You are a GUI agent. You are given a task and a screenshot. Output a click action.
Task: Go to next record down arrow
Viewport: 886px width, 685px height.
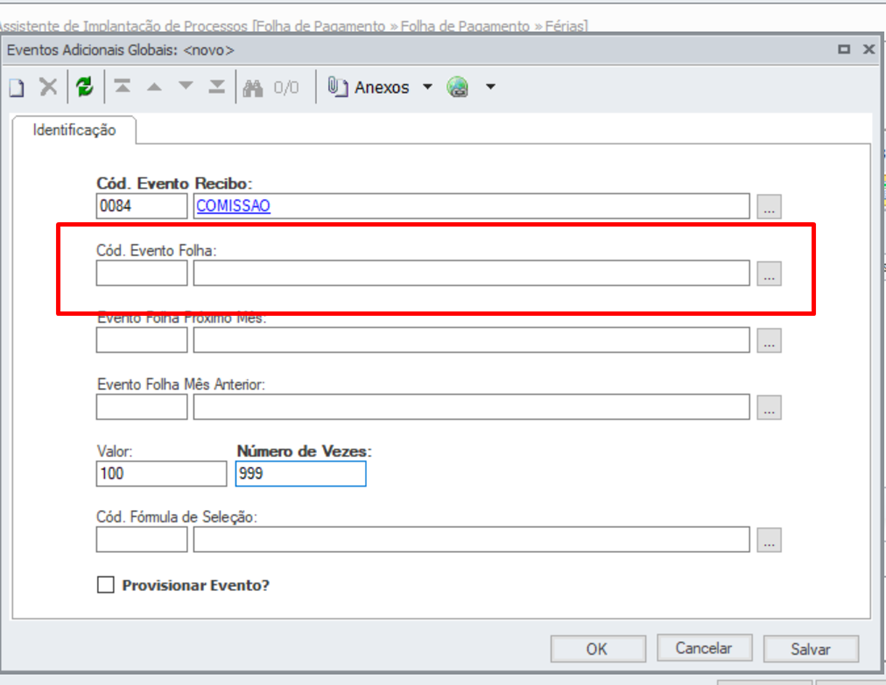click(x=185, y=86)
